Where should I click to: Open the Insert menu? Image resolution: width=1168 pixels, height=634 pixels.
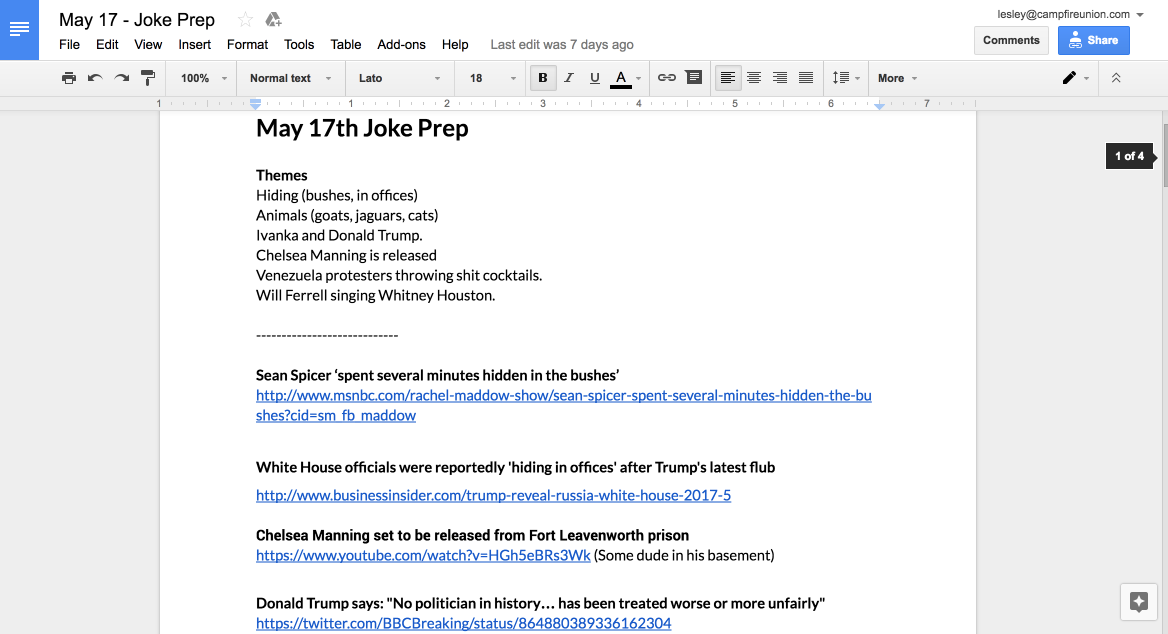tap(194, 45)
